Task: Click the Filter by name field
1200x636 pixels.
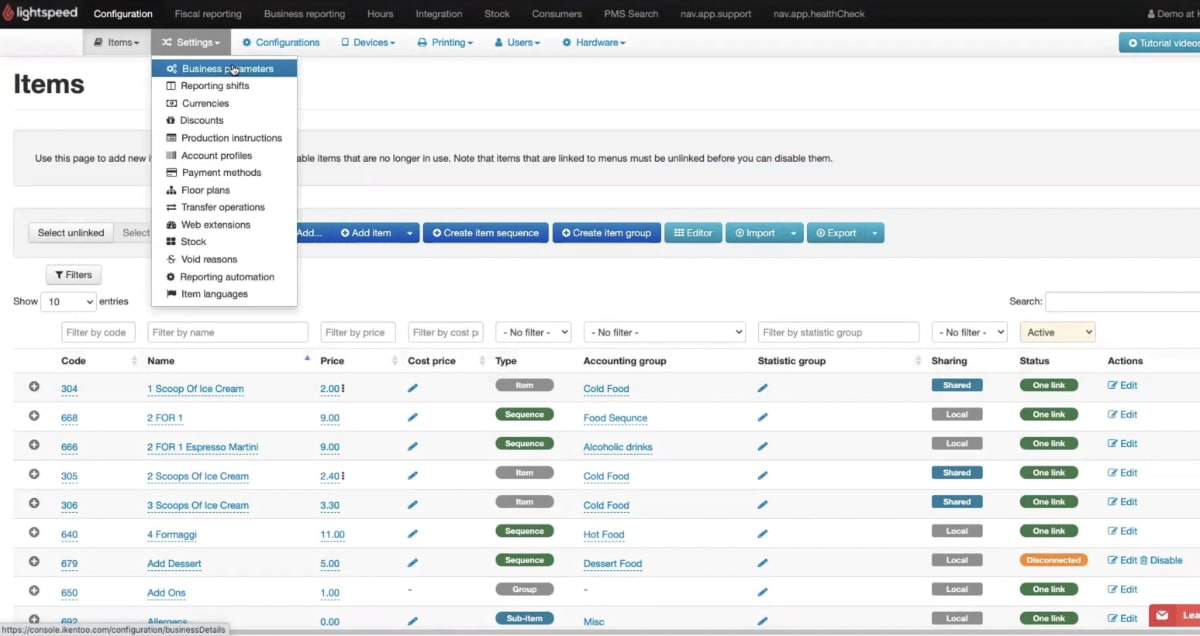Action: point(228,332)
